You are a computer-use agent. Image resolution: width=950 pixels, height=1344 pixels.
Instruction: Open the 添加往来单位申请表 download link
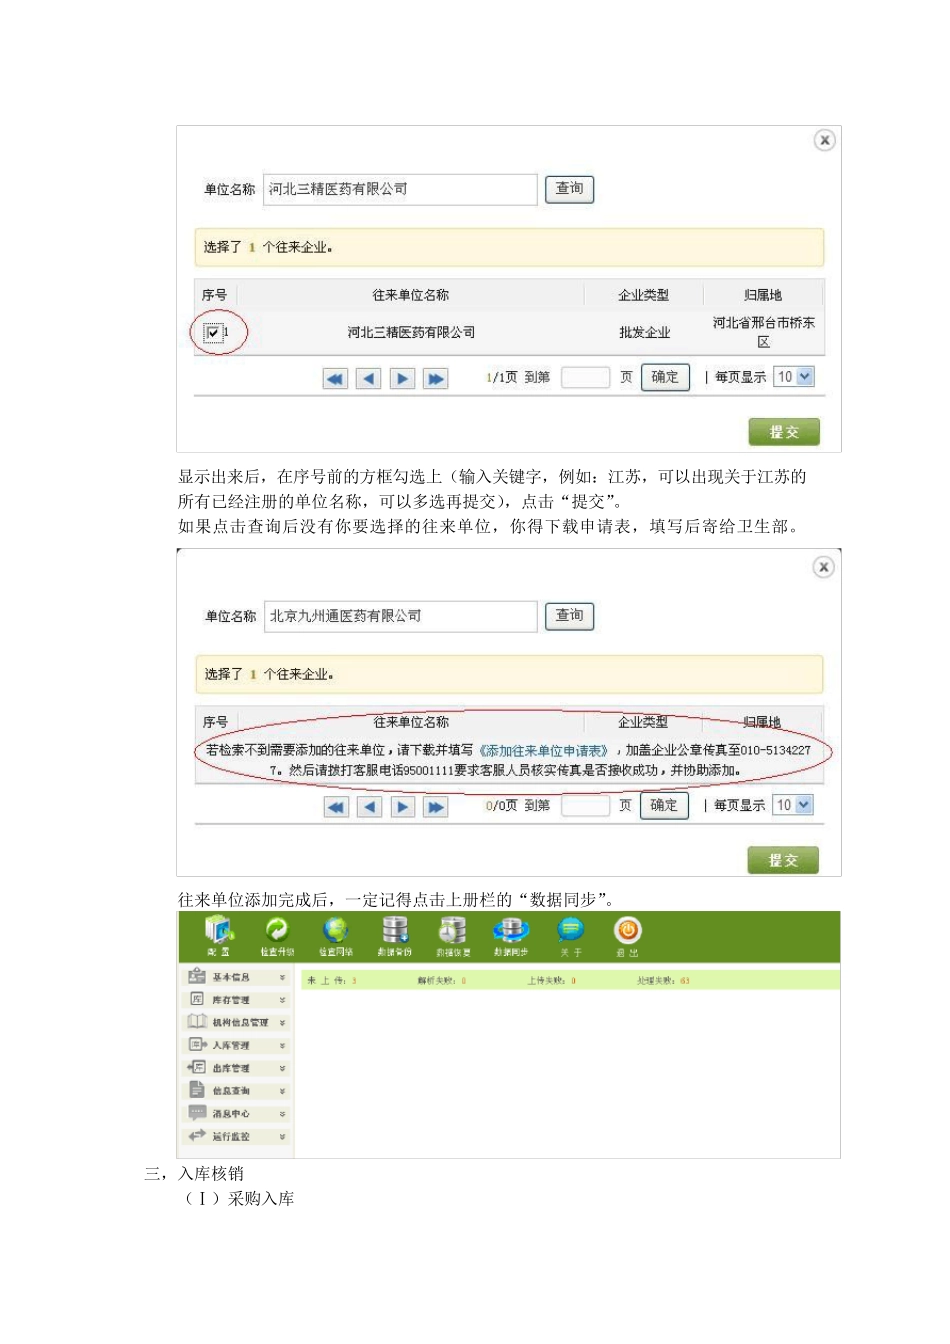tap(543, 750)
